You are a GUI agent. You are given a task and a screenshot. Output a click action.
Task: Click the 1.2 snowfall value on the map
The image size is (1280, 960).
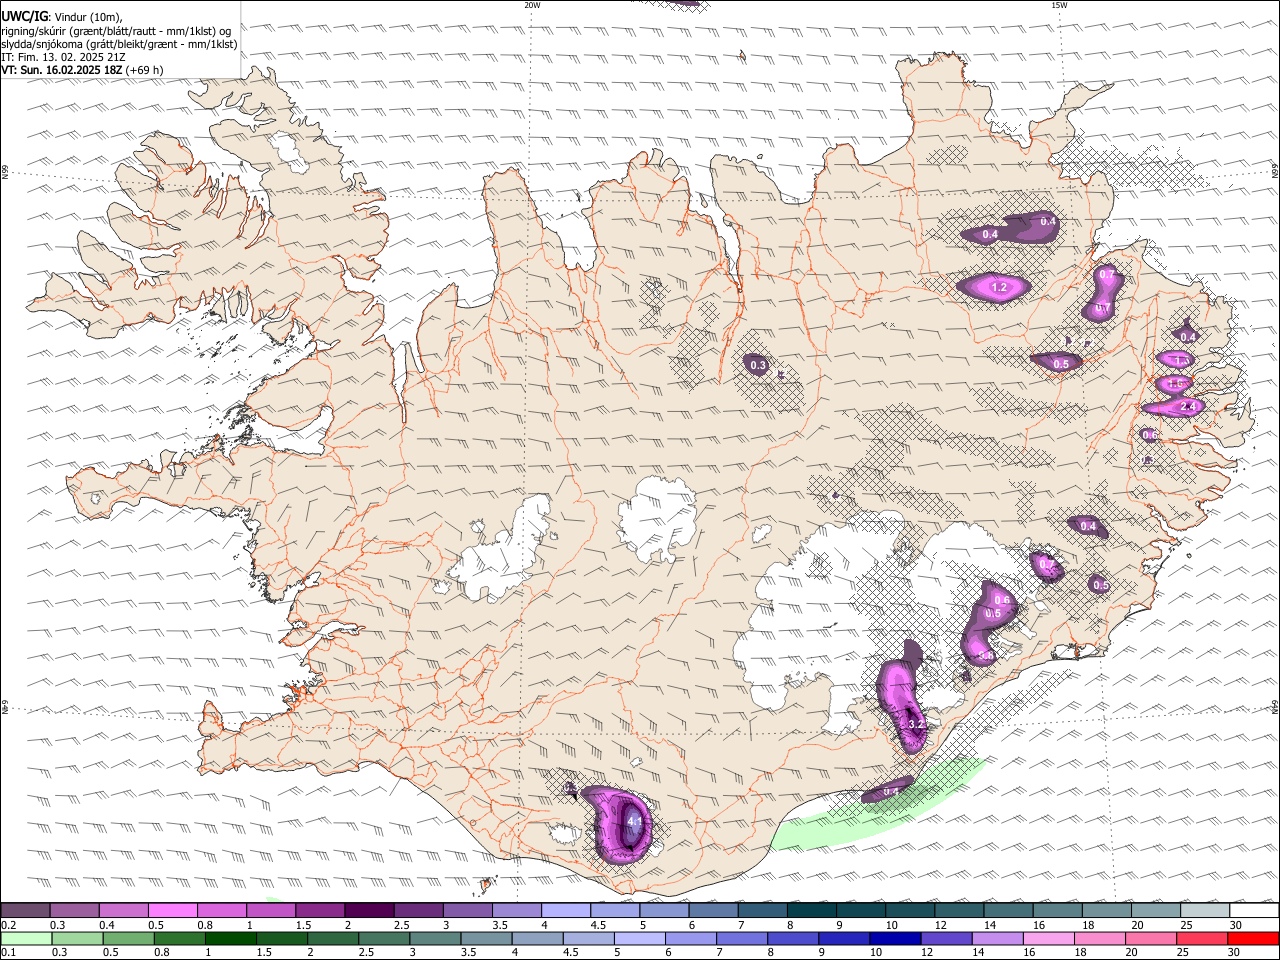pos(999,288)
